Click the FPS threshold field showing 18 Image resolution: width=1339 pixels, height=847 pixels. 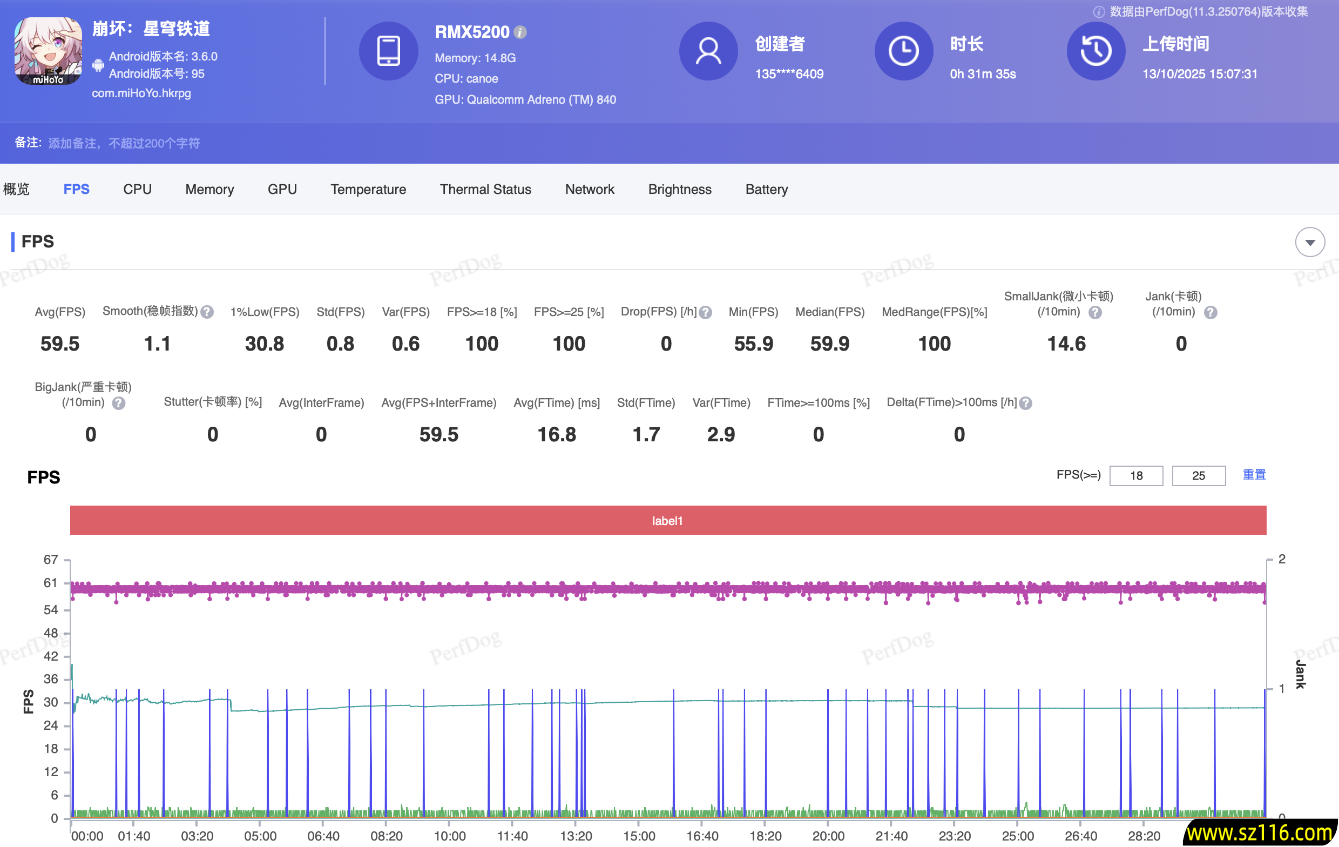coord(1136,476)
